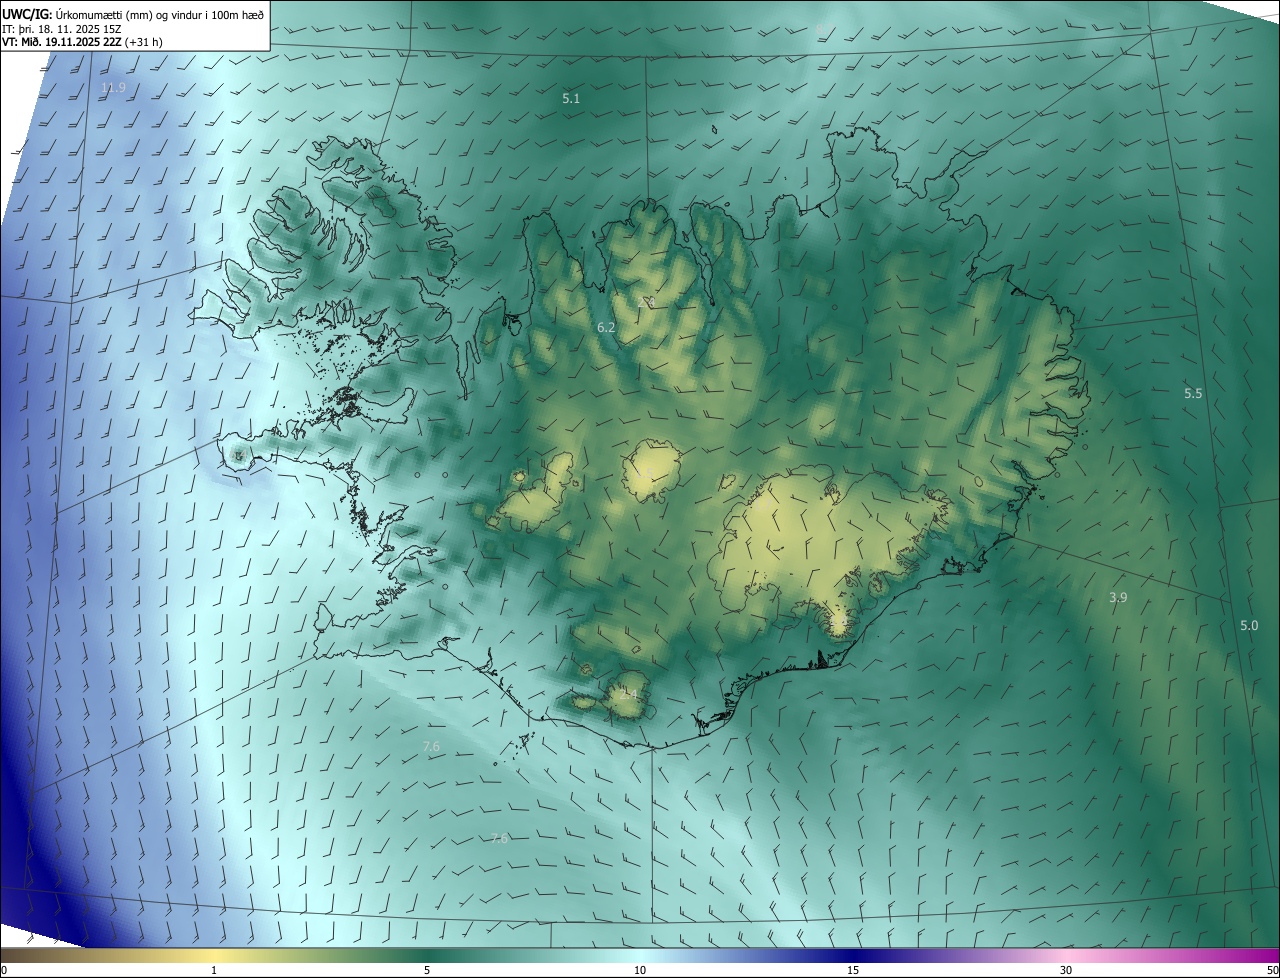Click the '15' tick on the color scale

tap(853, 970)
